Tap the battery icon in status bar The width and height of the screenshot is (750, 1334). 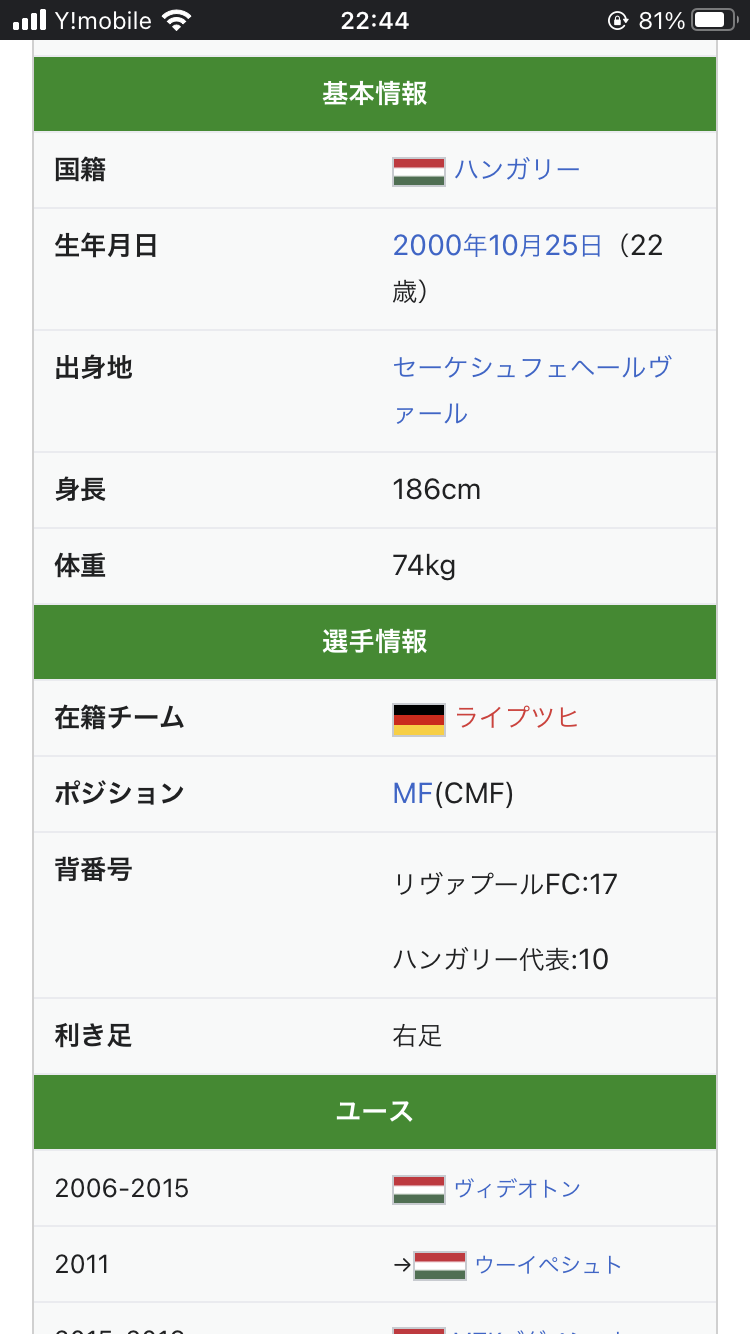tap(714, 20)
